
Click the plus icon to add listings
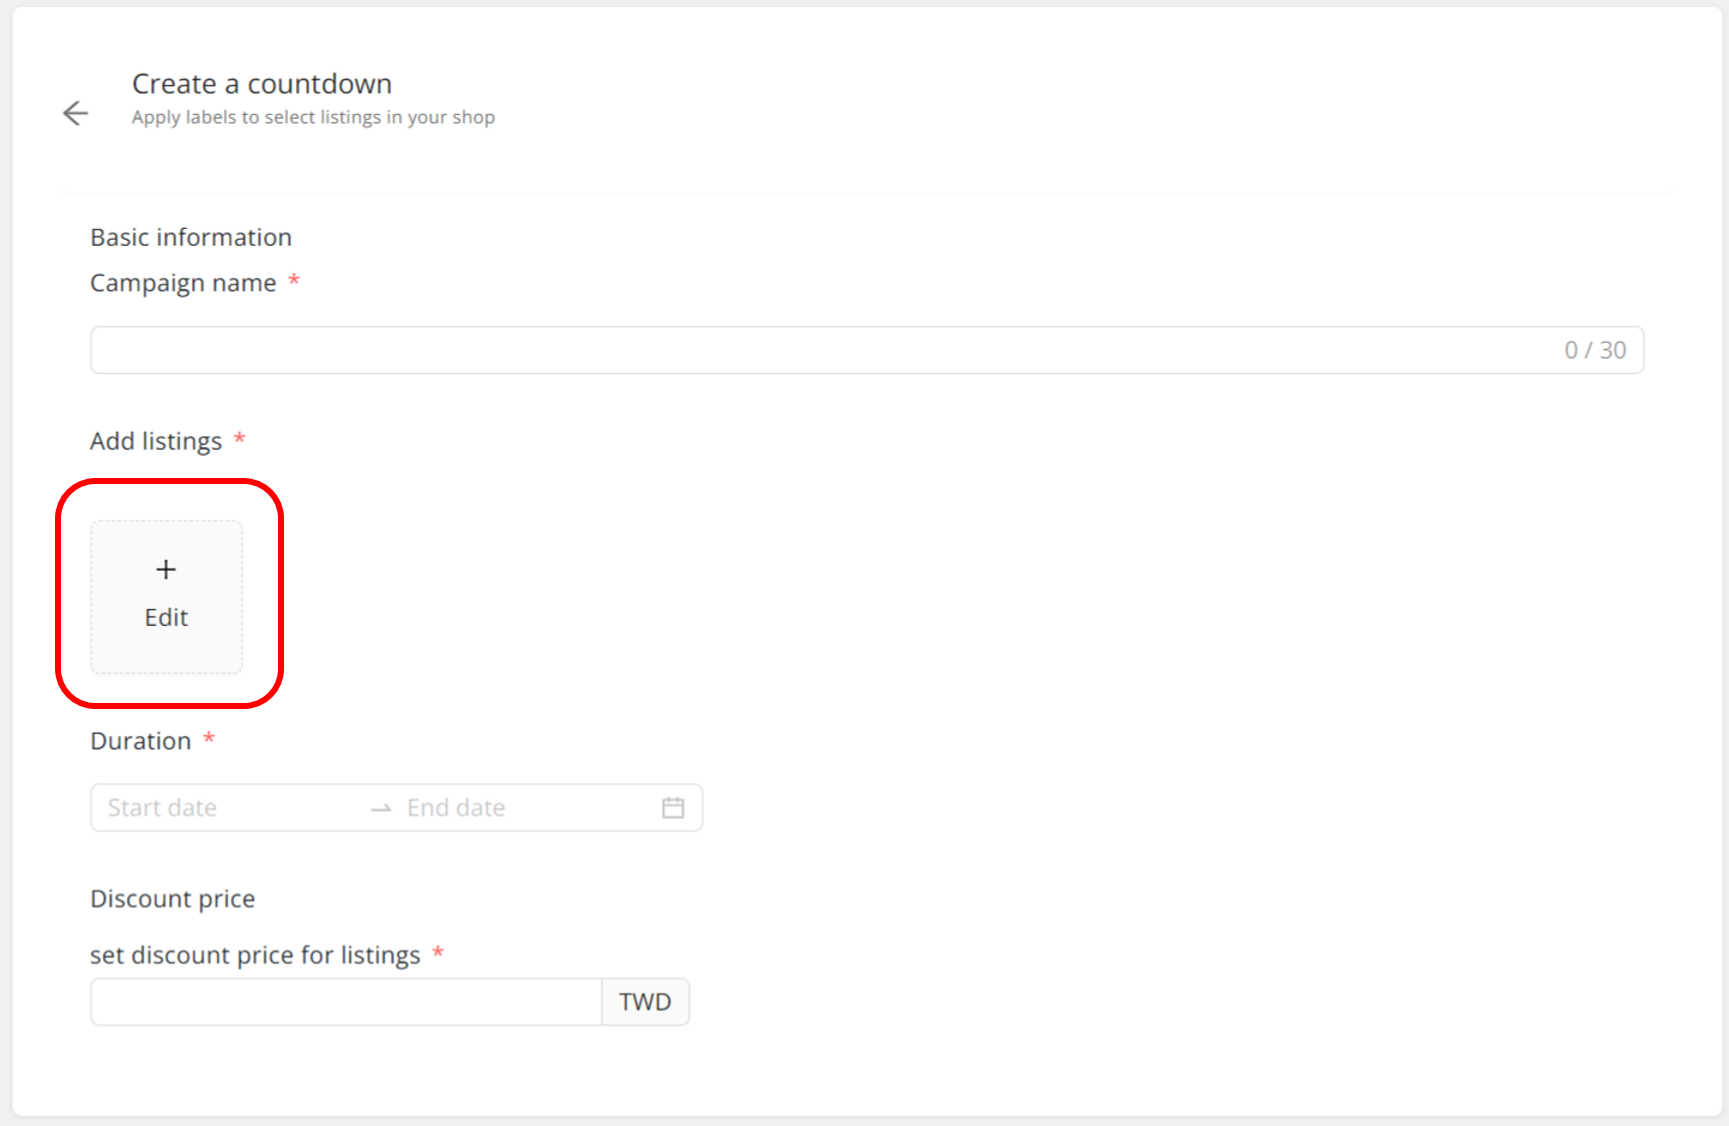(166, 570)
